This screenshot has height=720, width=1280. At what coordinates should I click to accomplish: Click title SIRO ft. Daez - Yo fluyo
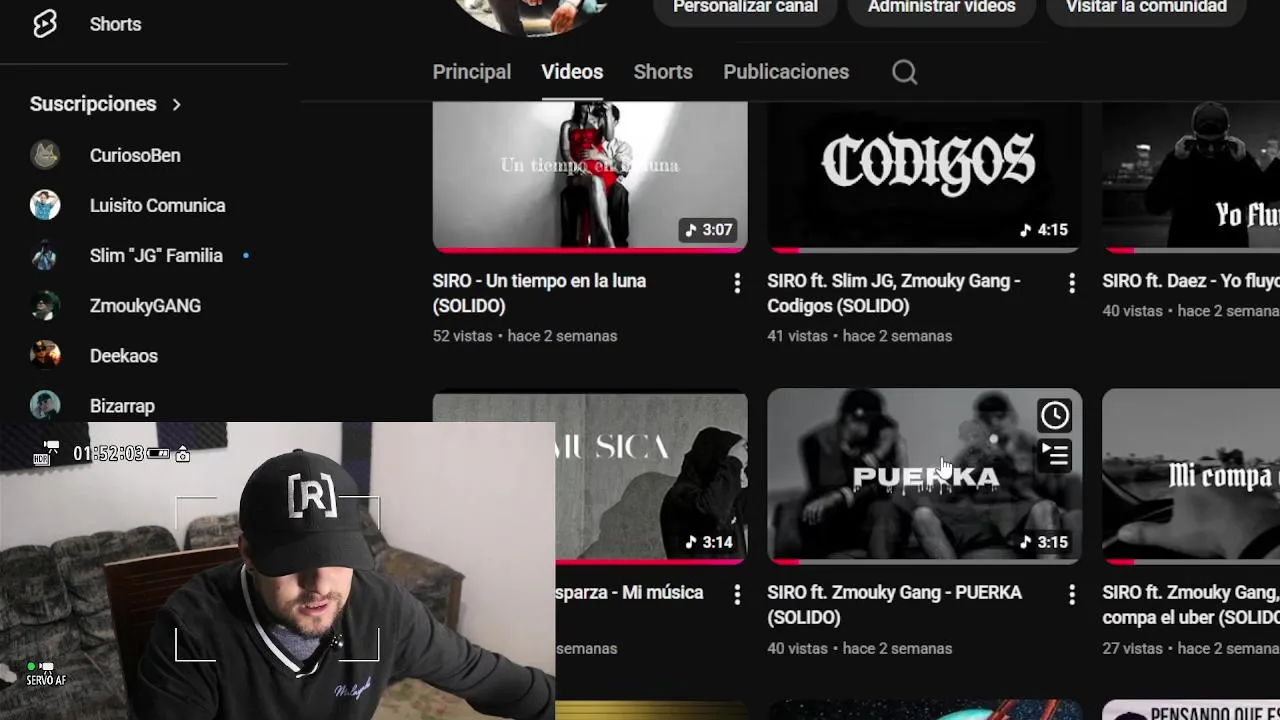coord(1191,281)
